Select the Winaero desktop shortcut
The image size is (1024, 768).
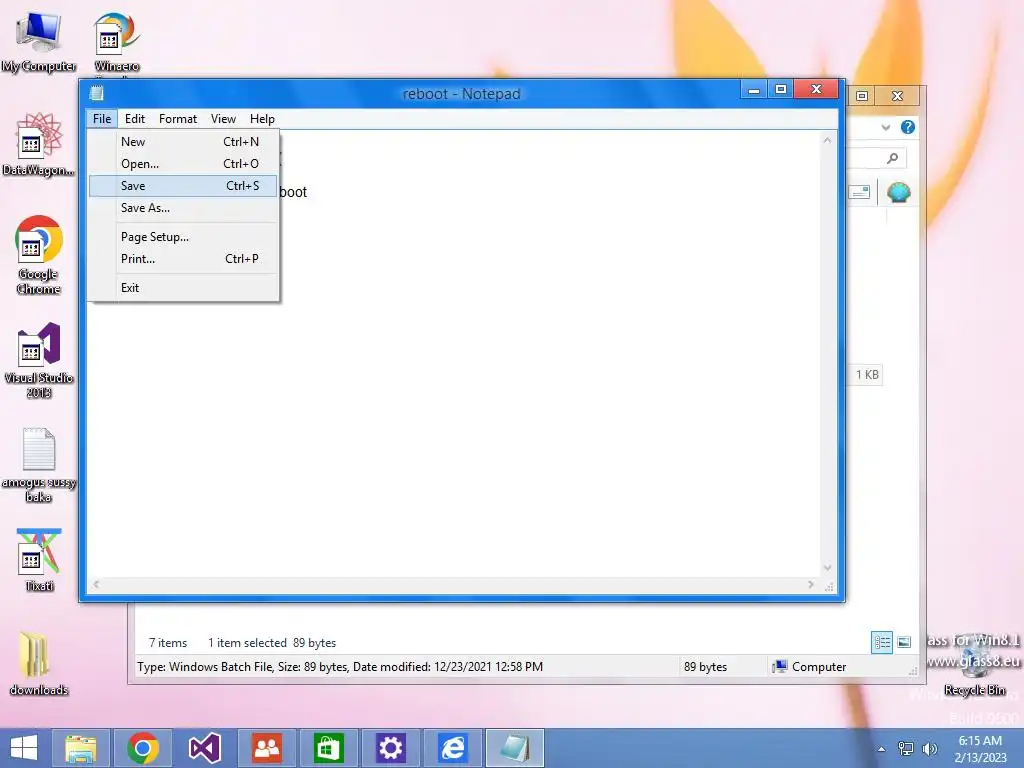pos(116,42)
